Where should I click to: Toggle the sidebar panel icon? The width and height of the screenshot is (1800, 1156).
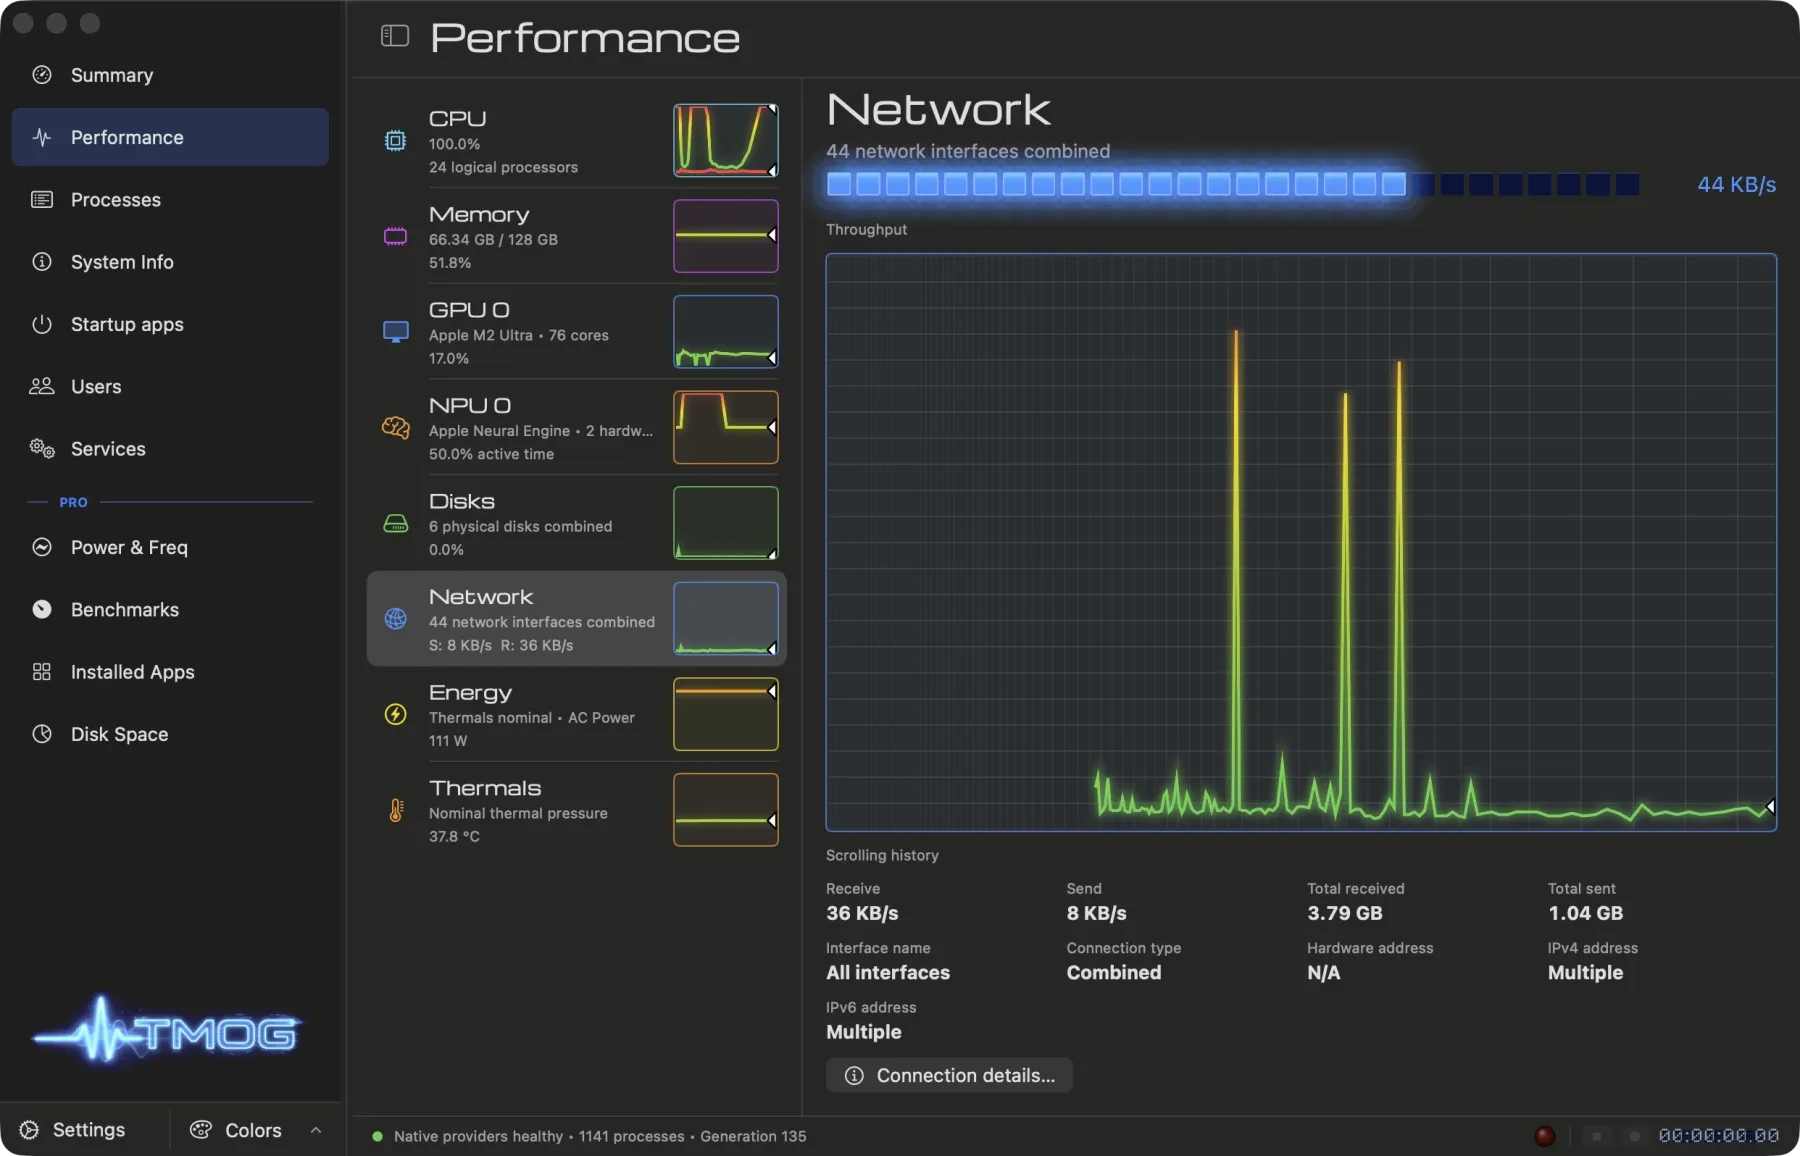pos(395,36)
